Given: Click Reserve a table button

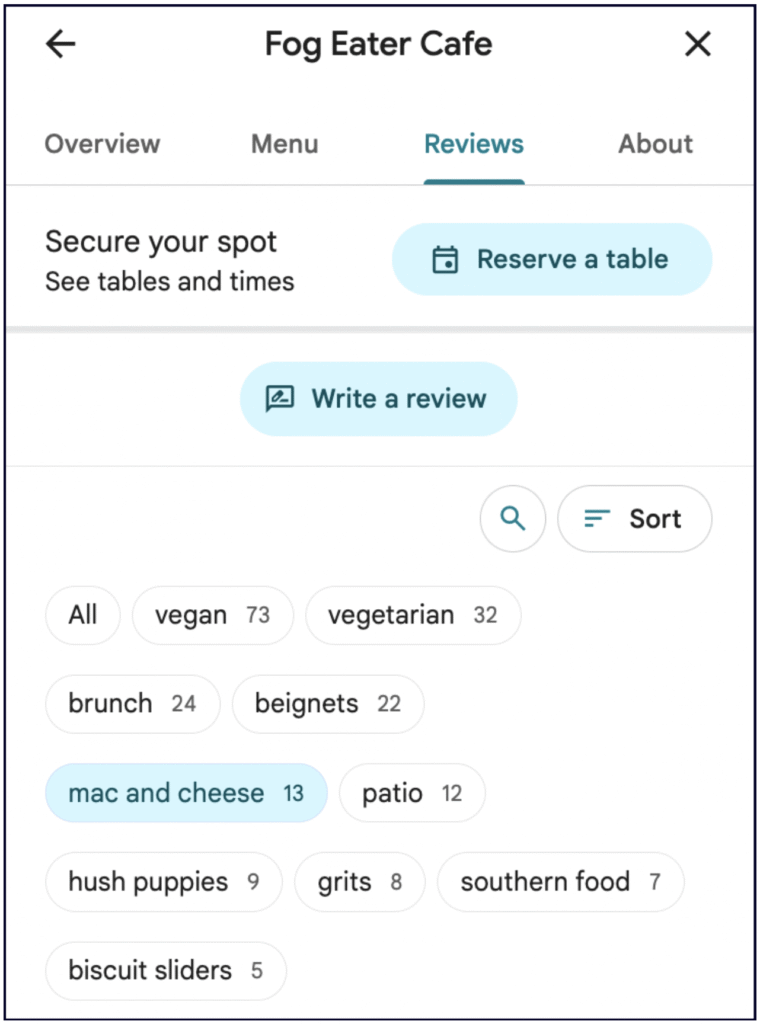Looking at the screenshot, I should point(552,259).
